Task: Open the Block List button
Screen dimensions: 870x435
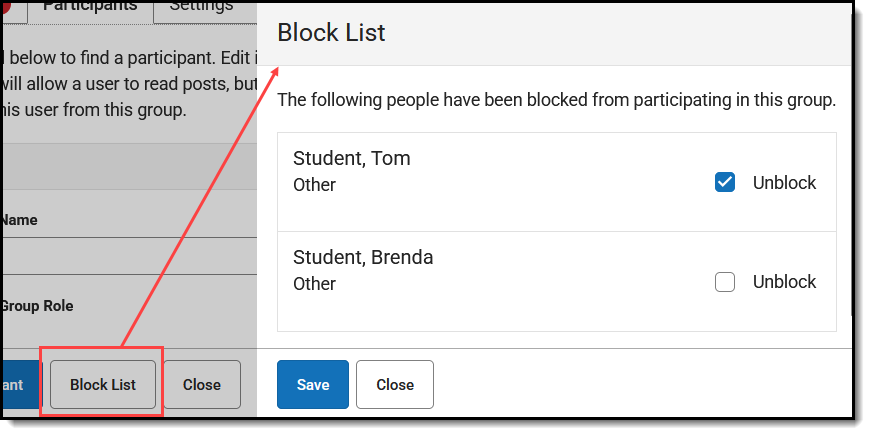Action: [103, 385]
